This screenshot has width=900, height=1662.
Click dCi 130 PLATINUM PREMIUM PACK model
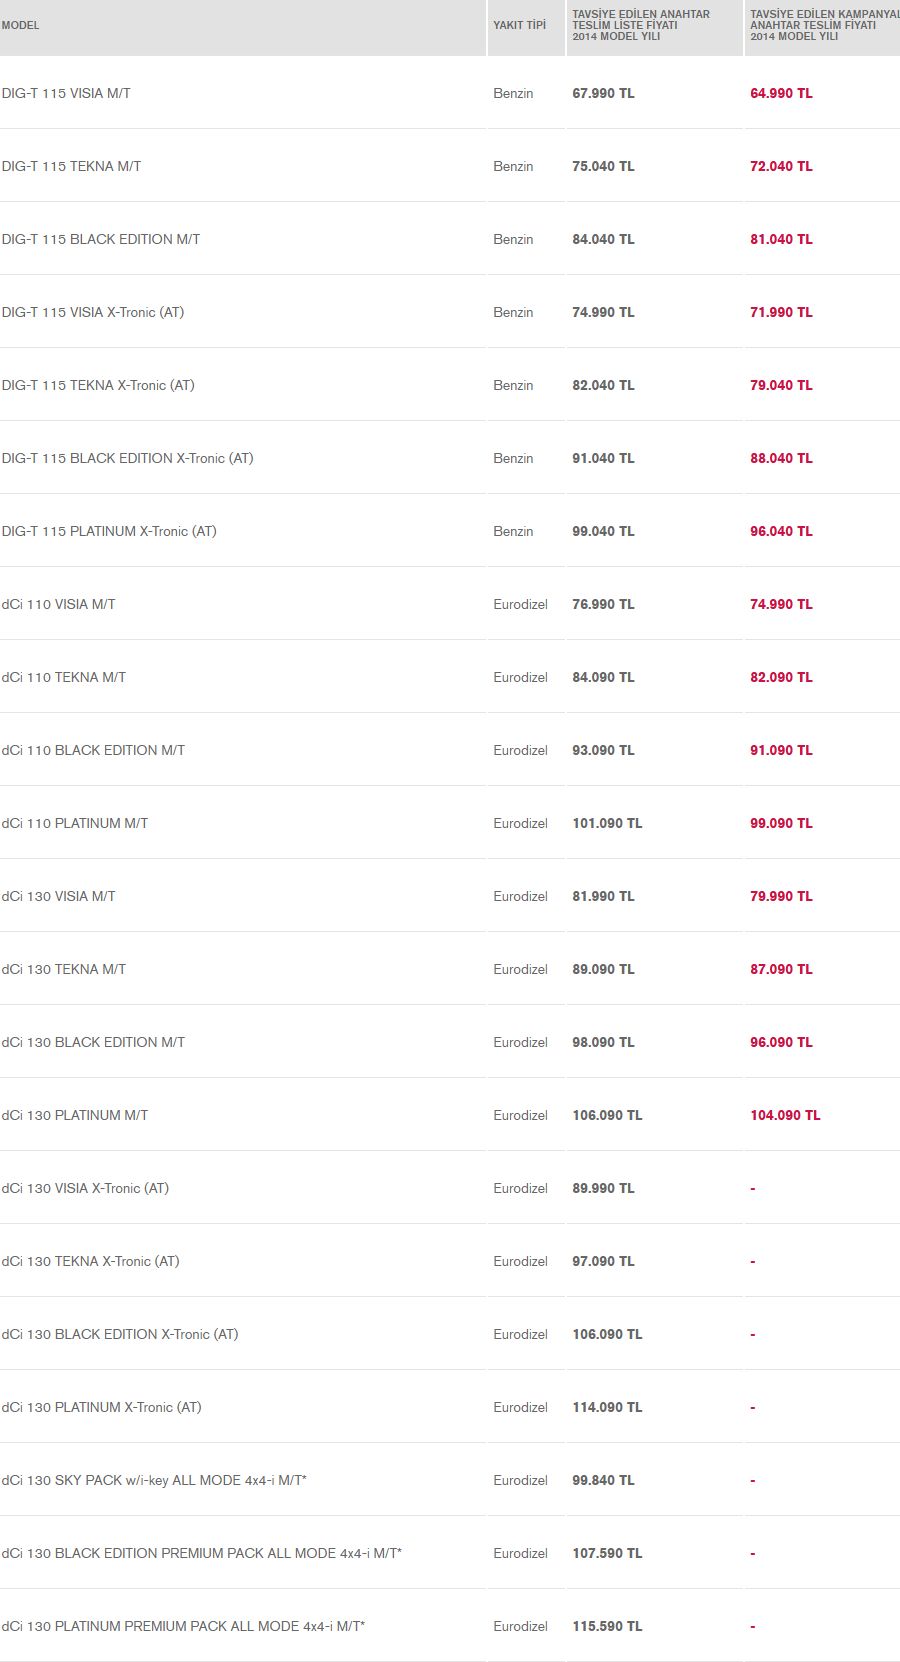pyautogui.click(x=183, y=1627)
